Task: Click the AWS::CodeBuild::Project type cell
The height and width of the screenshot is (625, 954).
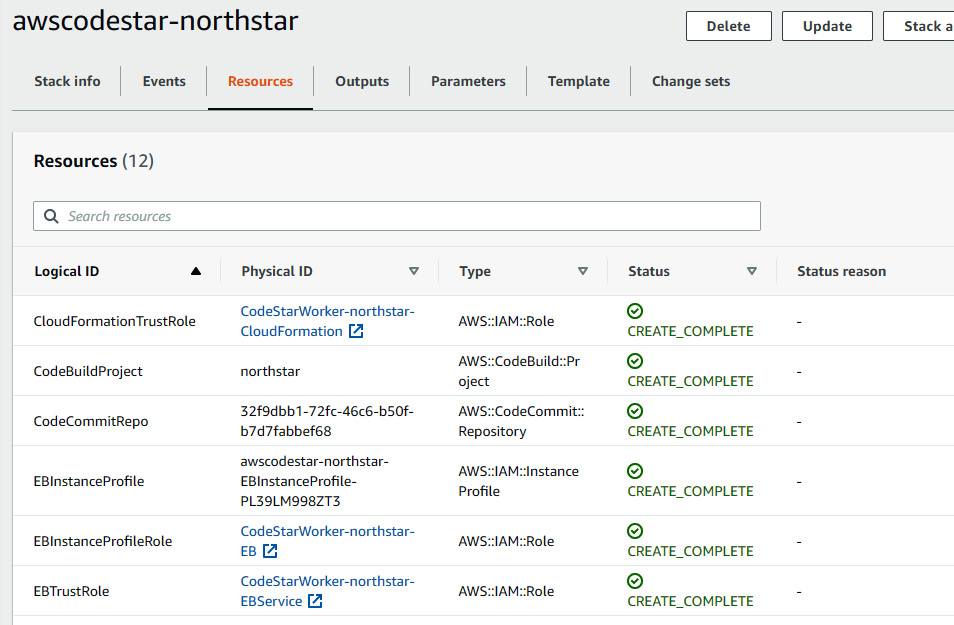Action: point(519,371)
